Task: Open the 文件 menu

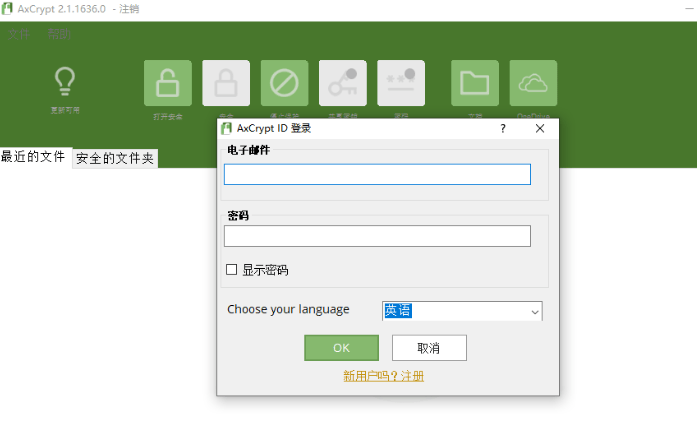Action: (x=19, y=34)
